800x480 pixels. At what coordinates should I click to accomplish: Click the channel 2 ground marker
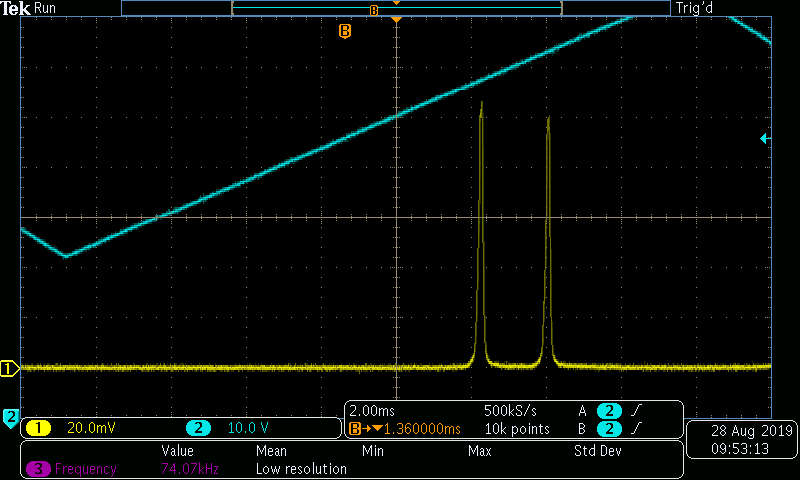[x=10, y=418]
